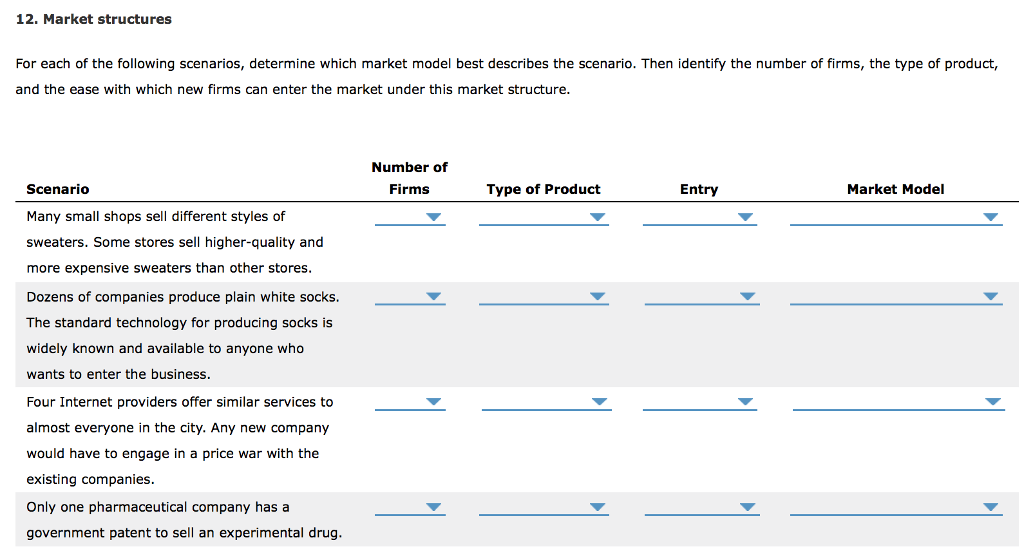Choose Type of Product for white socks row
The height and width of the screenshot is (549, 1024).
pos(543,297)
